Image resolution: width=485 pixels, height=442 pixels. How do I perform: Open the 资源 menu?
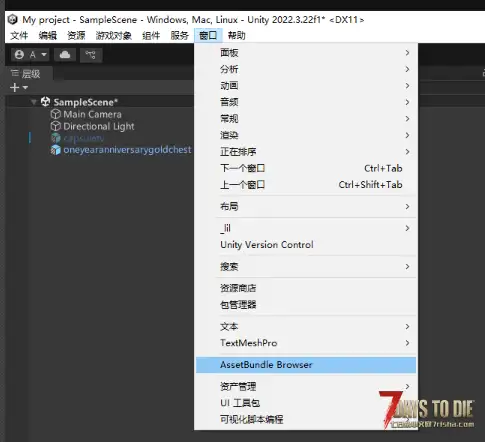[x=76, y=35]
